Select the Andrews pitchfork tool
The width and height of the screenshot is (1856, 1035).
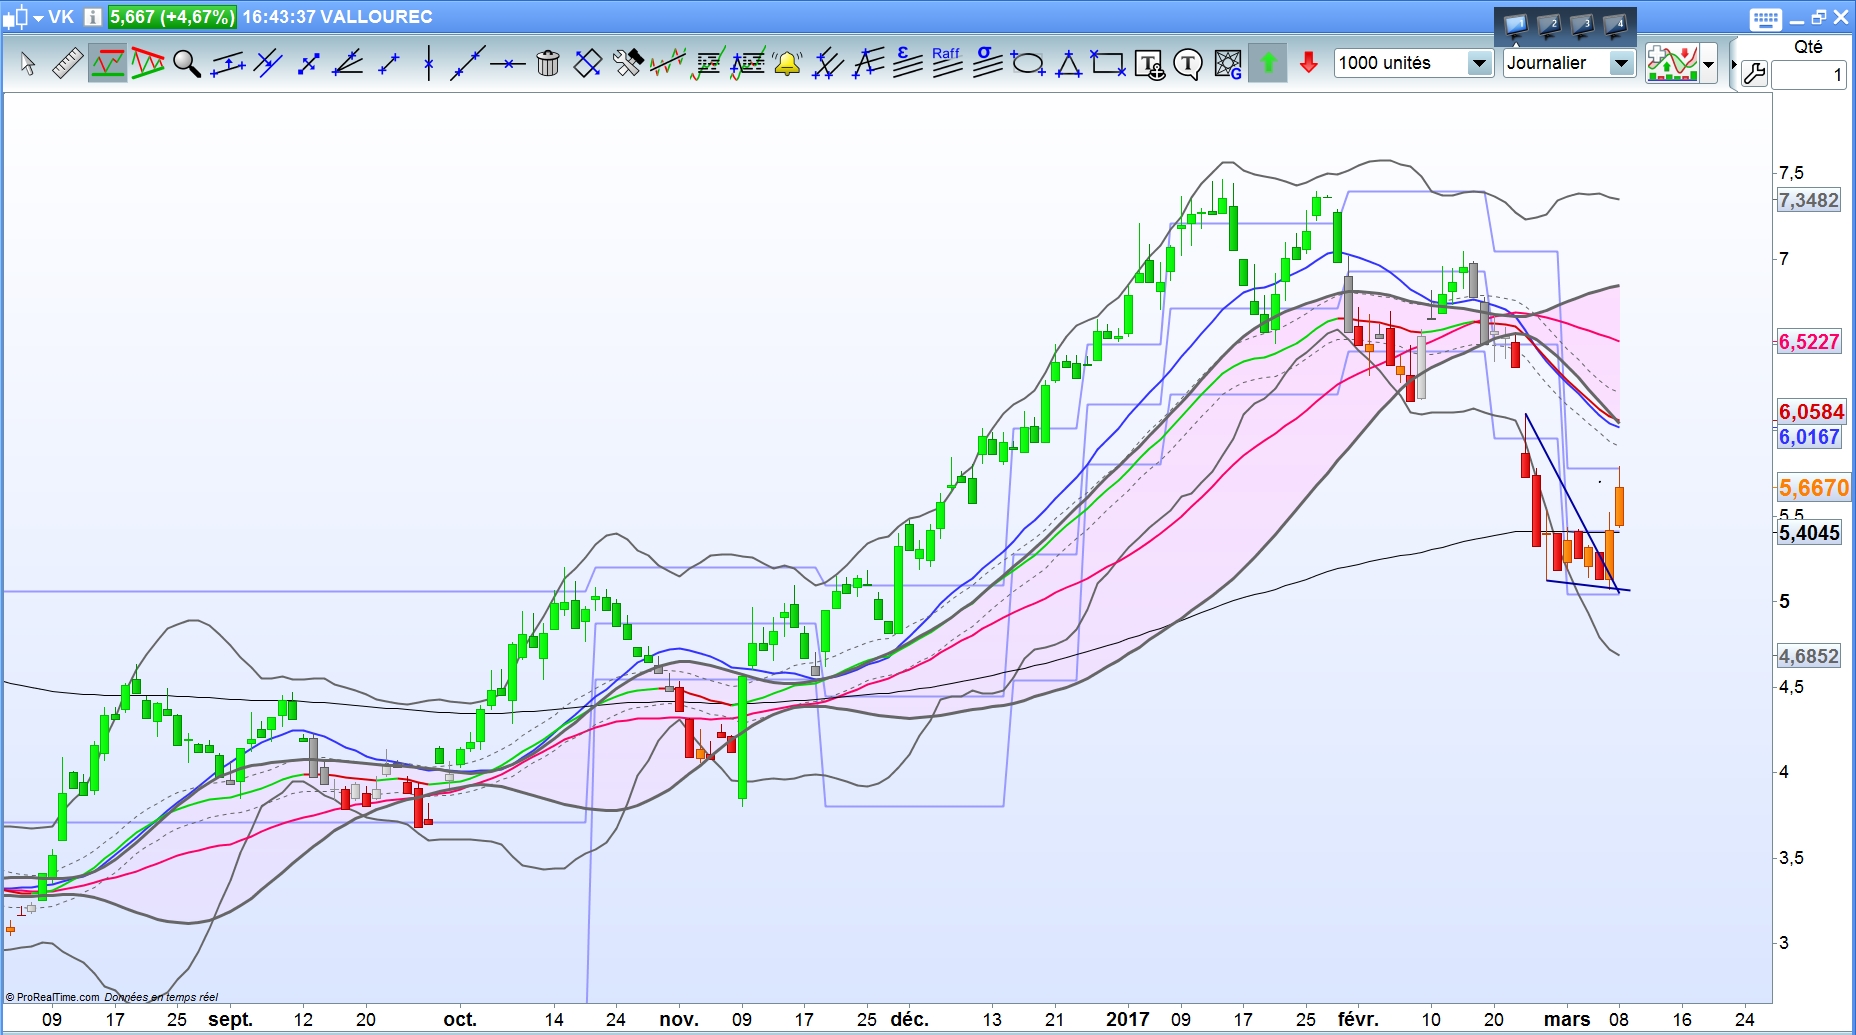coord(828,64)
